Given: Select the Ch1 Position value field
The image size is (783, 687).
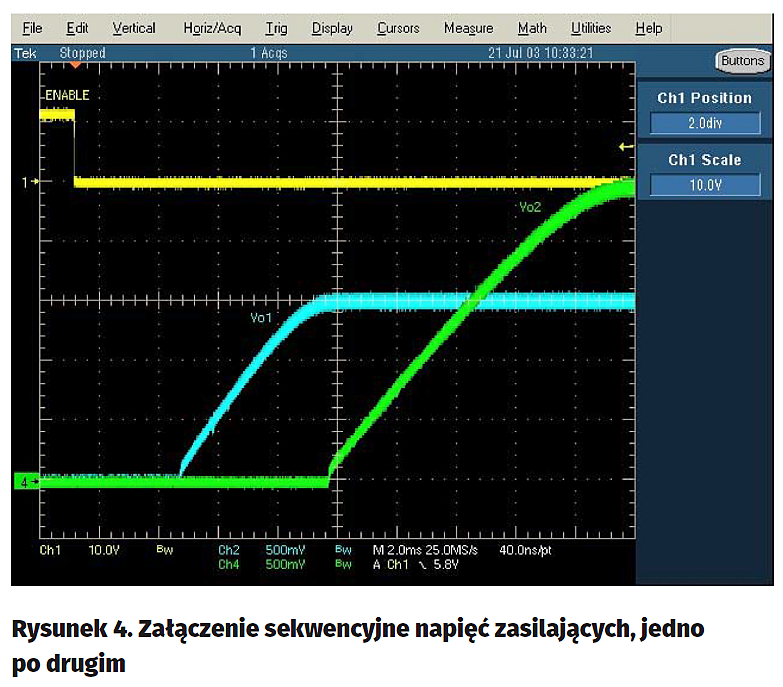Looking at the screenshot, I should 706,123.
